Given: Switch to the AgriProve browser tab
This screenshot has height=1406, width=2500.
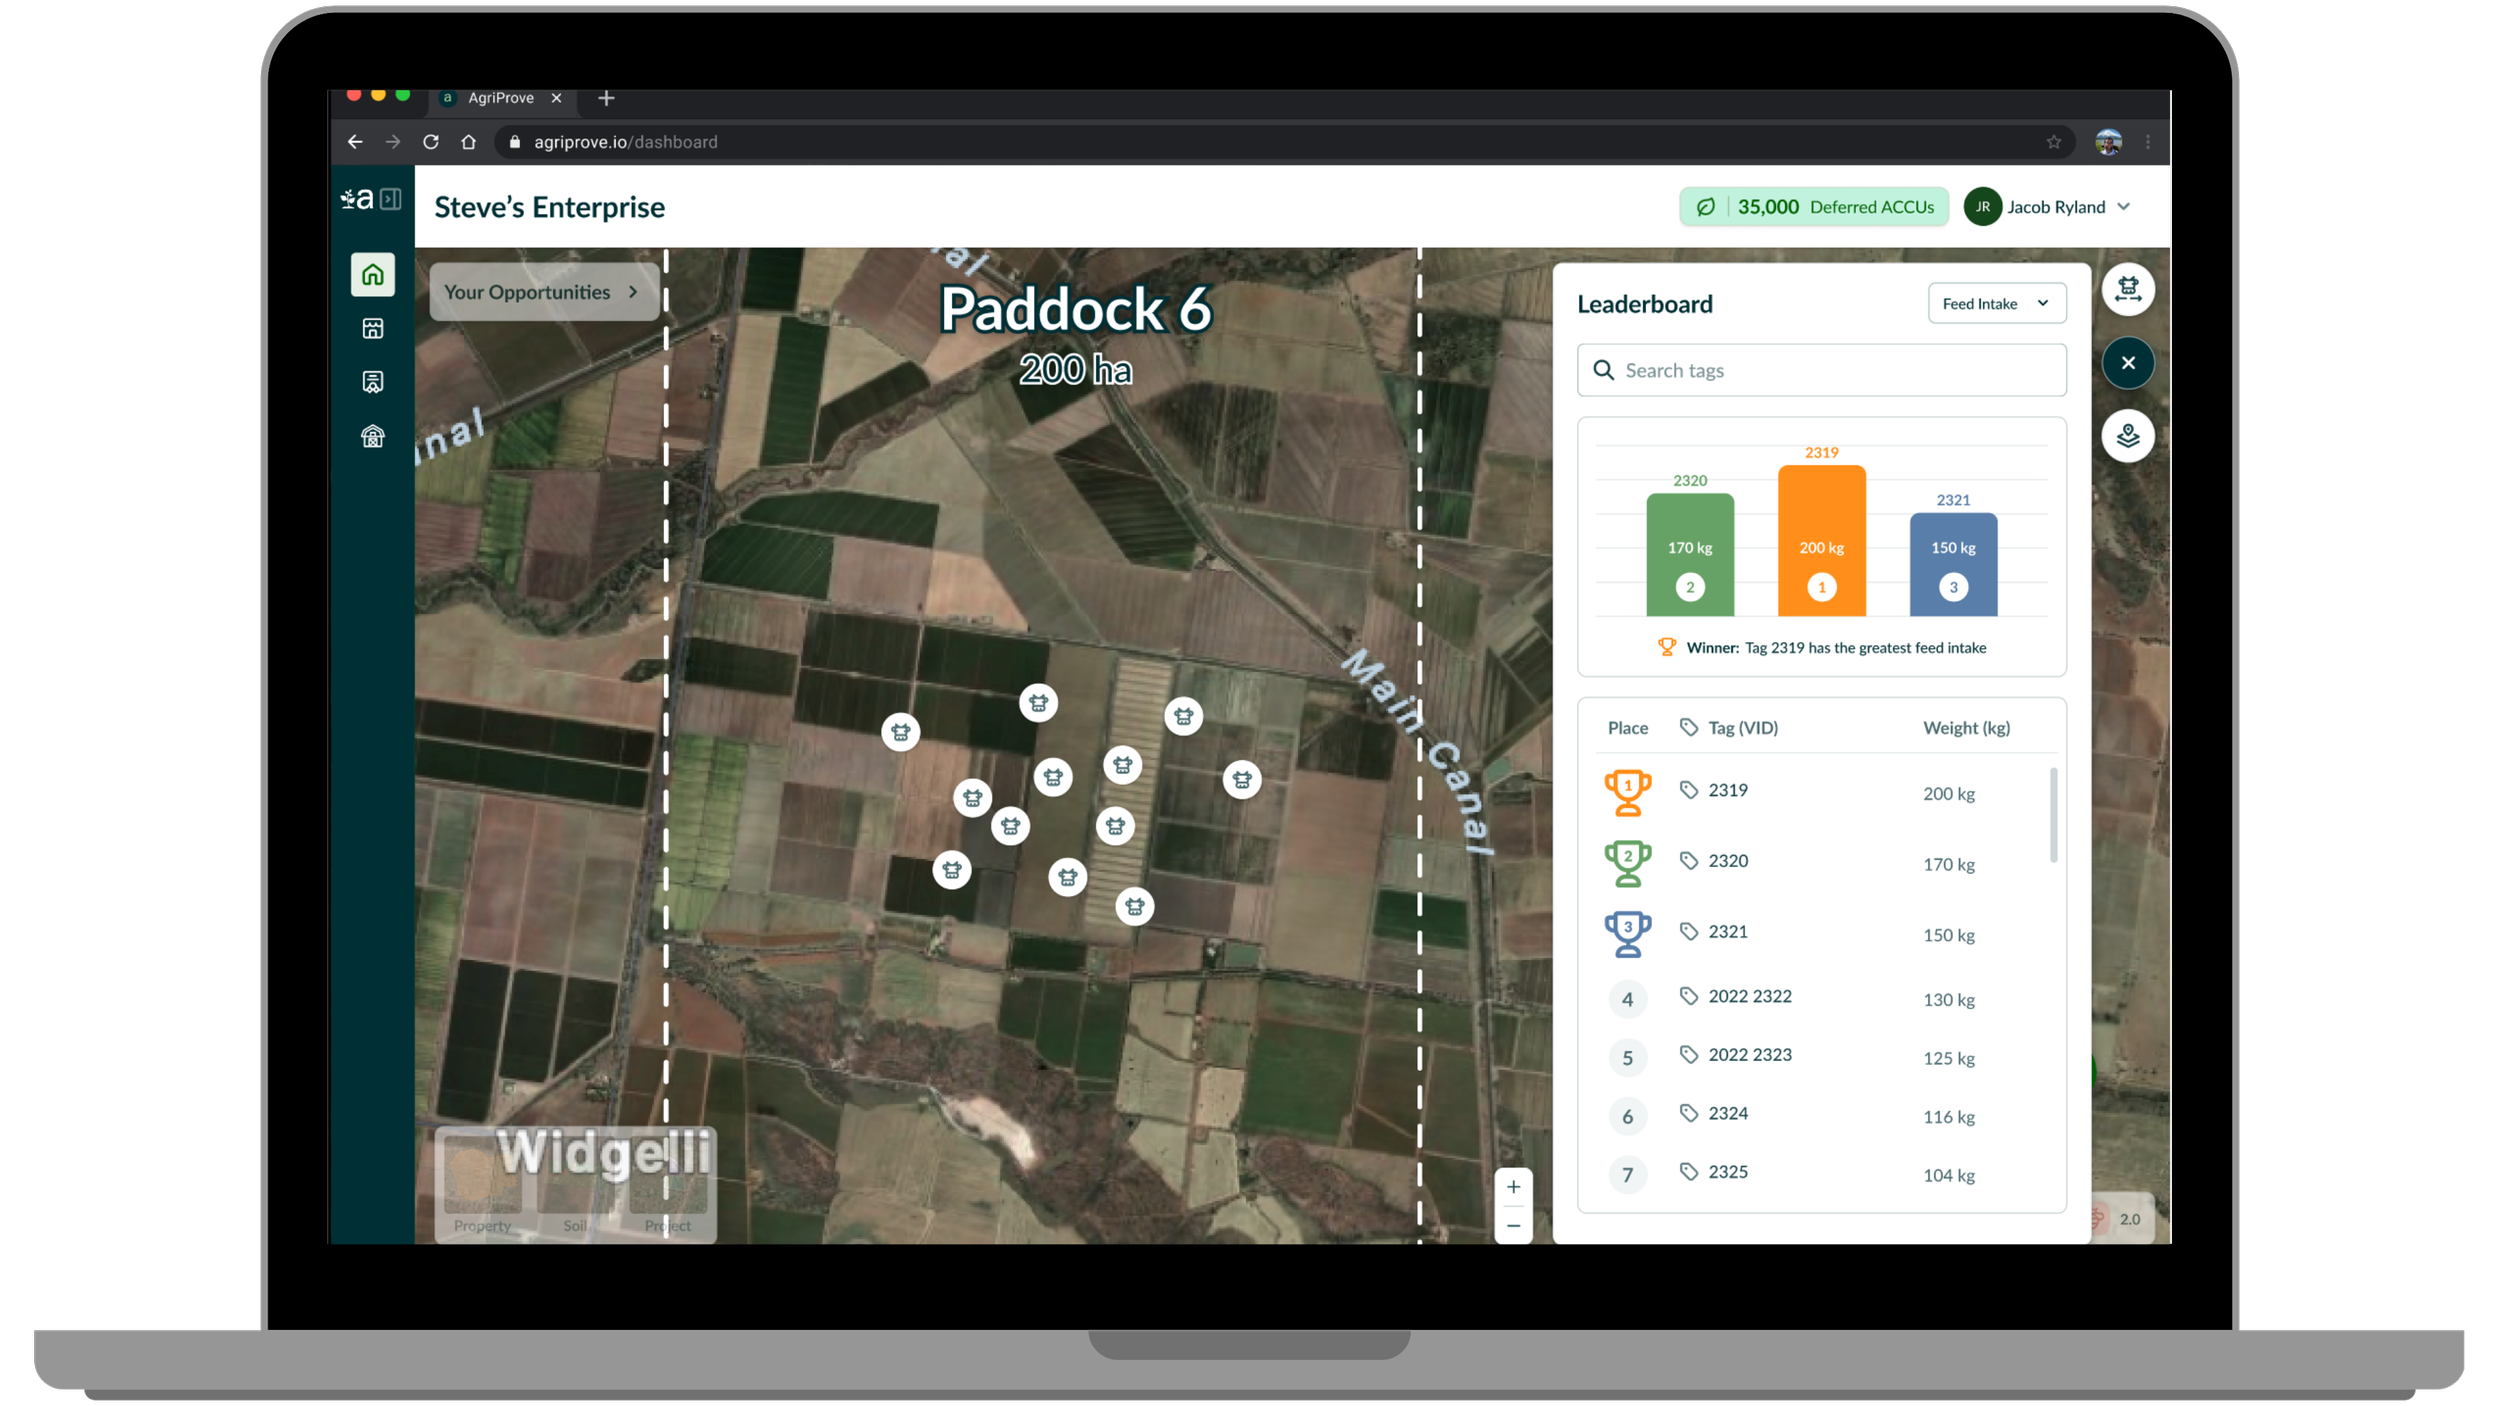Looking at the screenshot, I should pyautogui.click(x=500, y=98).
